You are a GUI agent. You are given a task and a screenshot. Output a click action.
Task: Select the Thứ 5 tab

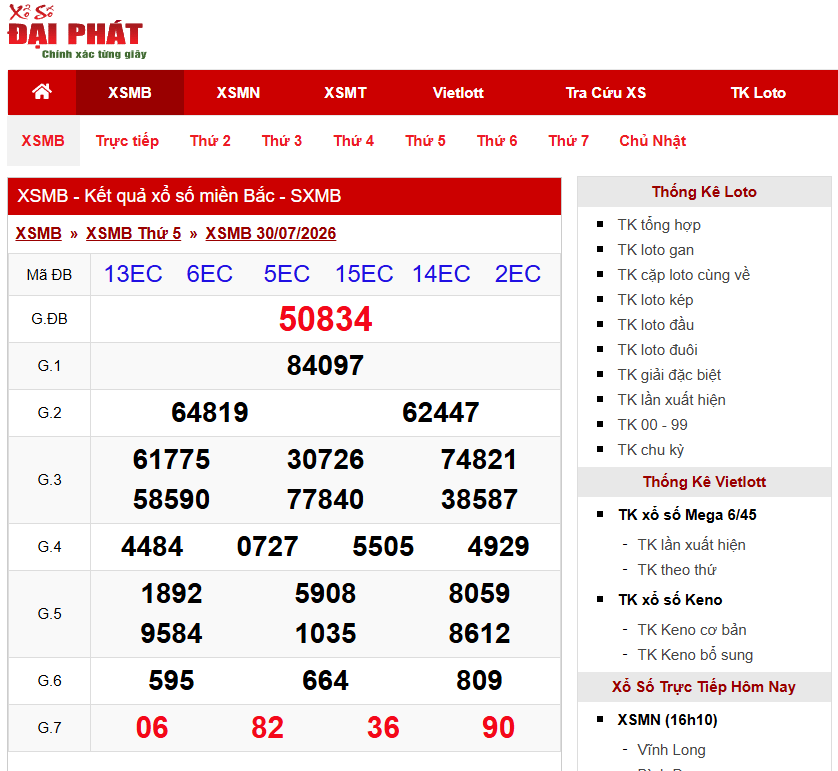tap(425, 141)
